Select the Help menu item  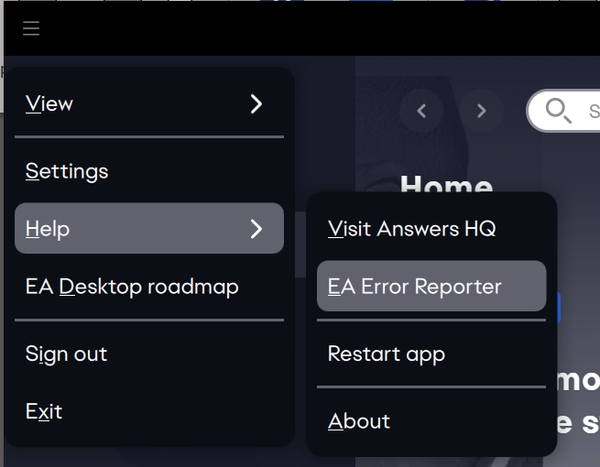coord(149,228)
